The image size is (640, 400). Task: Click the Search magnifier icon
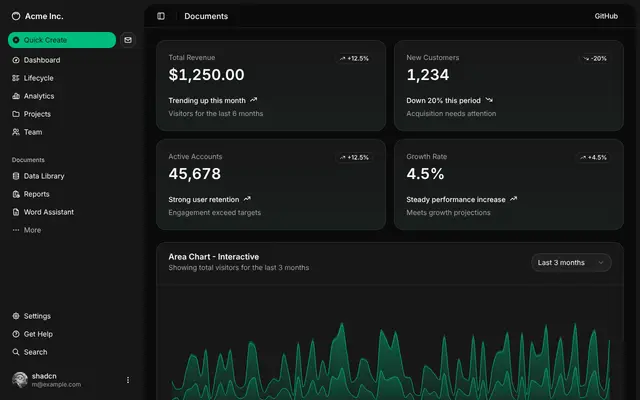(16, 352)
